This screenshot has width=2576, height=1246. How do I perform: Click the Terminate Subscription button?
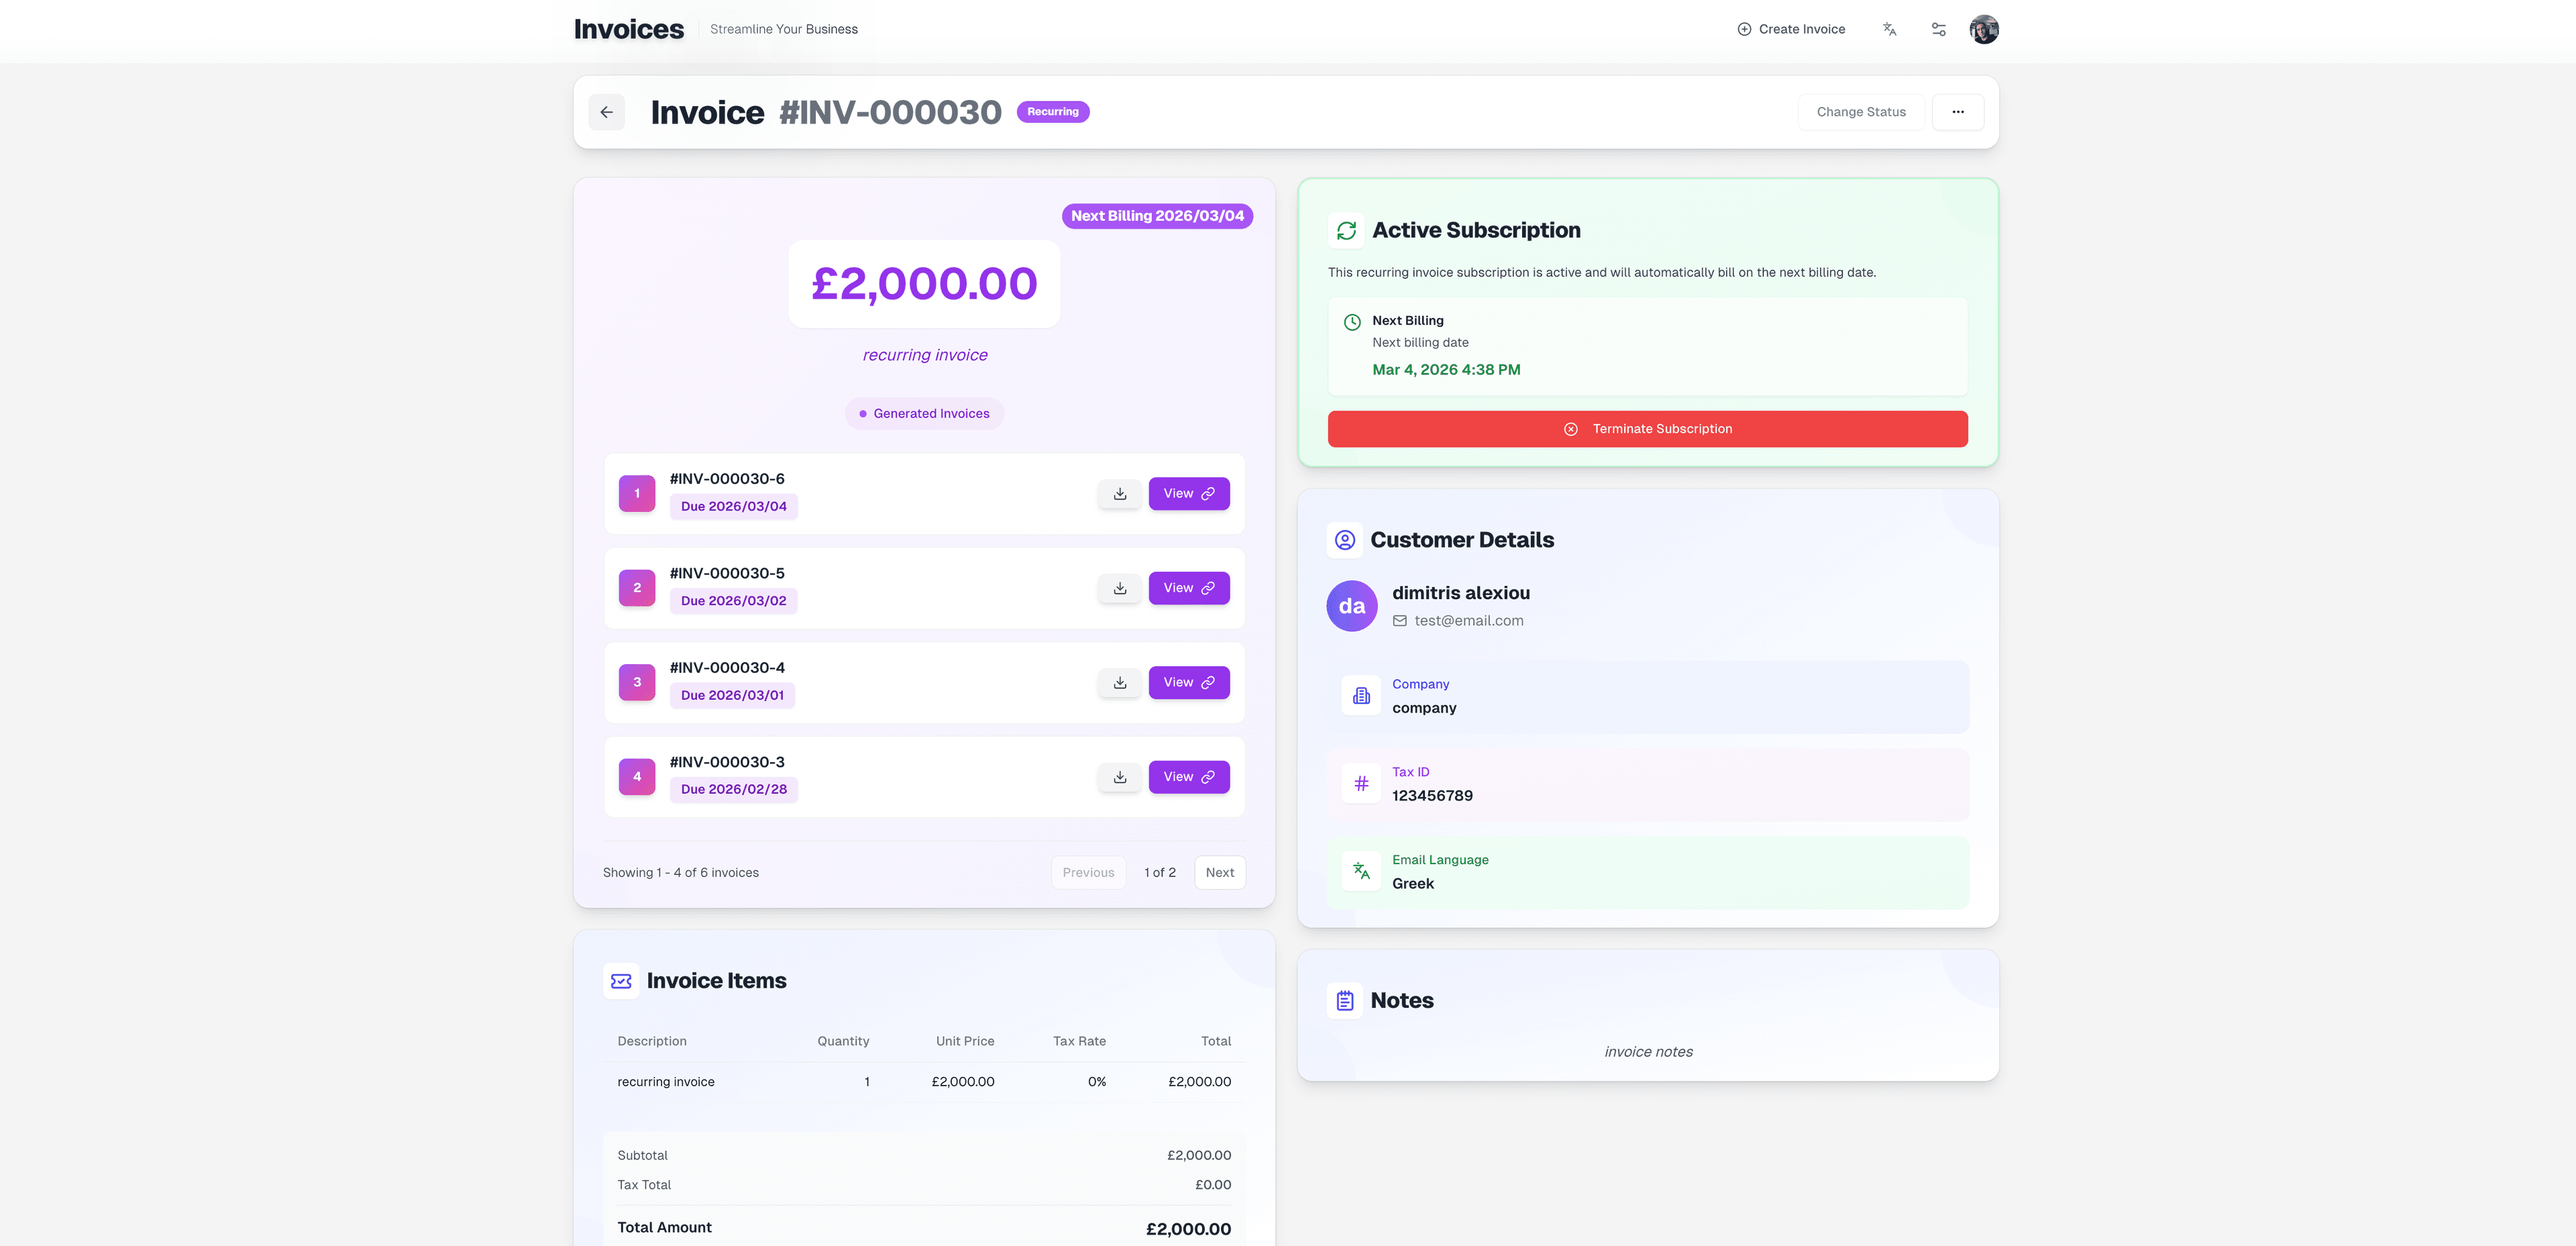point(1647,428)
